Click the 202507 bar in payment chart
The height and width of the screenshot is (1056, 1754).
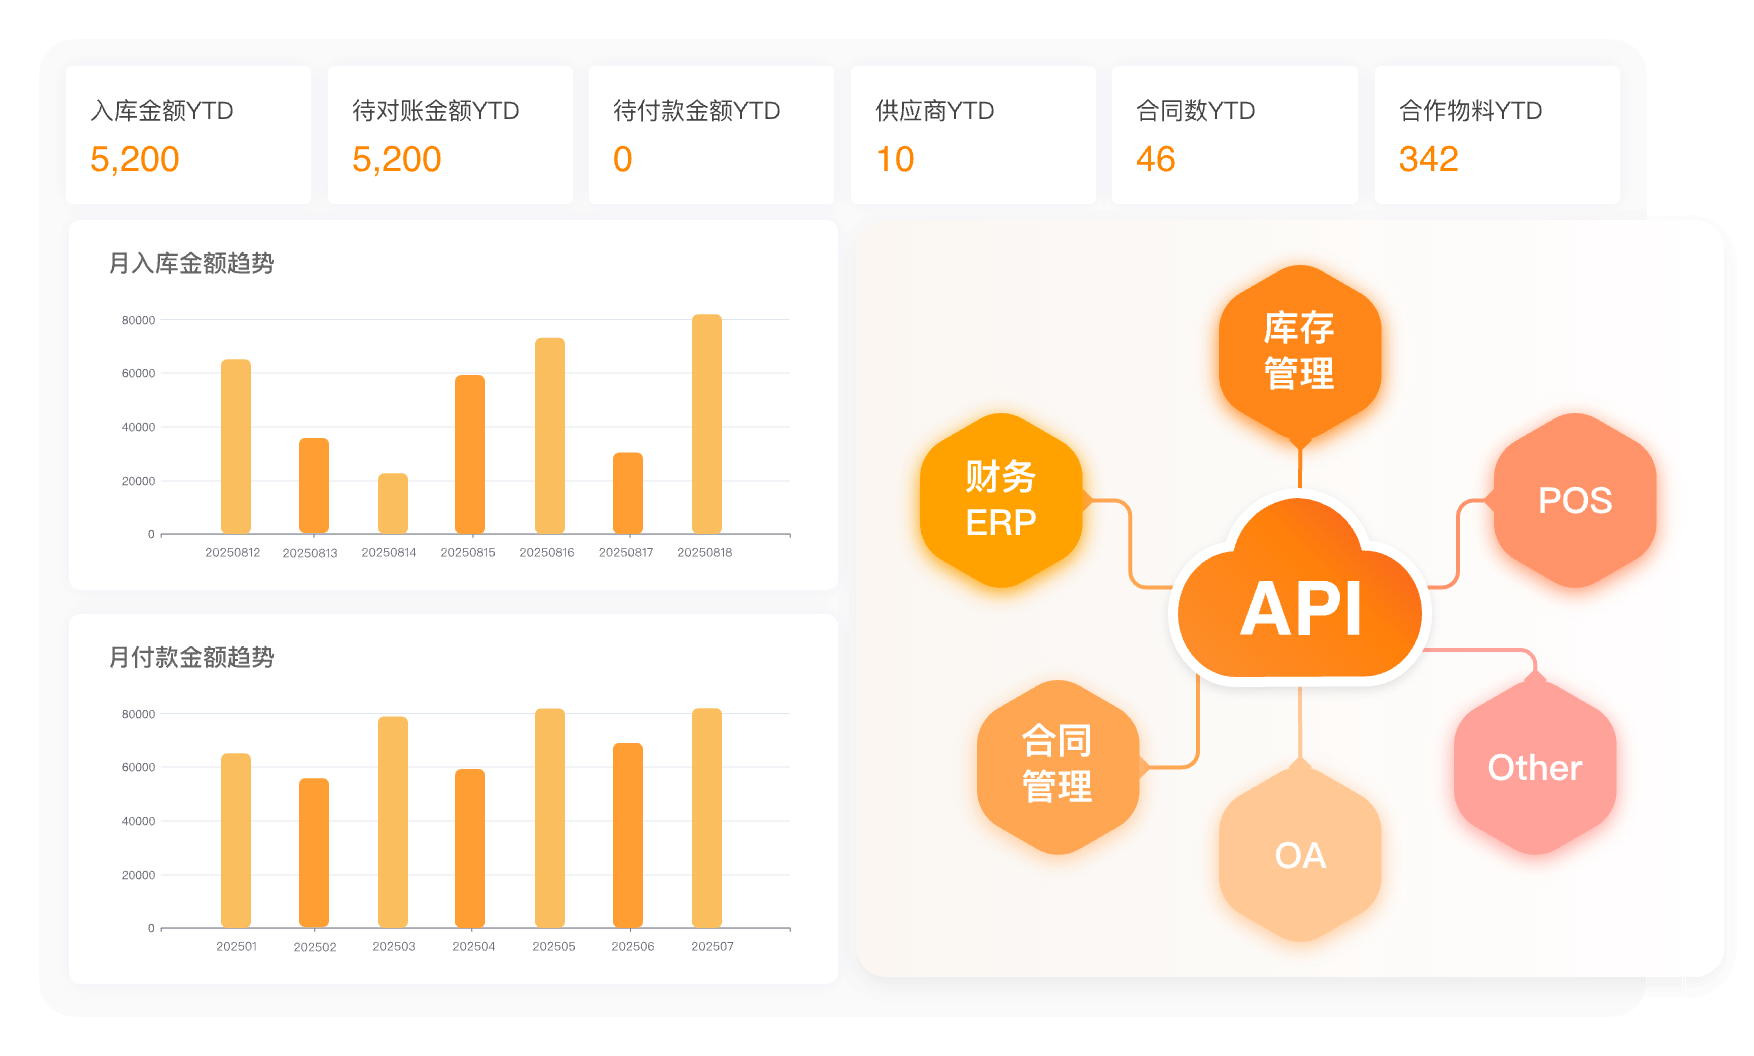click(706, 818)
